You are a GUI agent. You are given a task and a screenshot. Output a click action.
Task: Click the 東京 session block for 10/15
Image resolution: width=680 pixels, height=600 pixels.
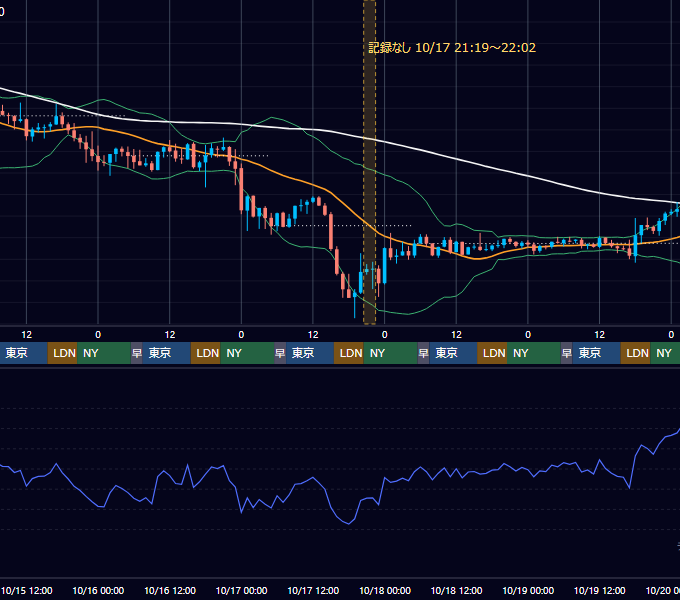(x=23, y=353)
